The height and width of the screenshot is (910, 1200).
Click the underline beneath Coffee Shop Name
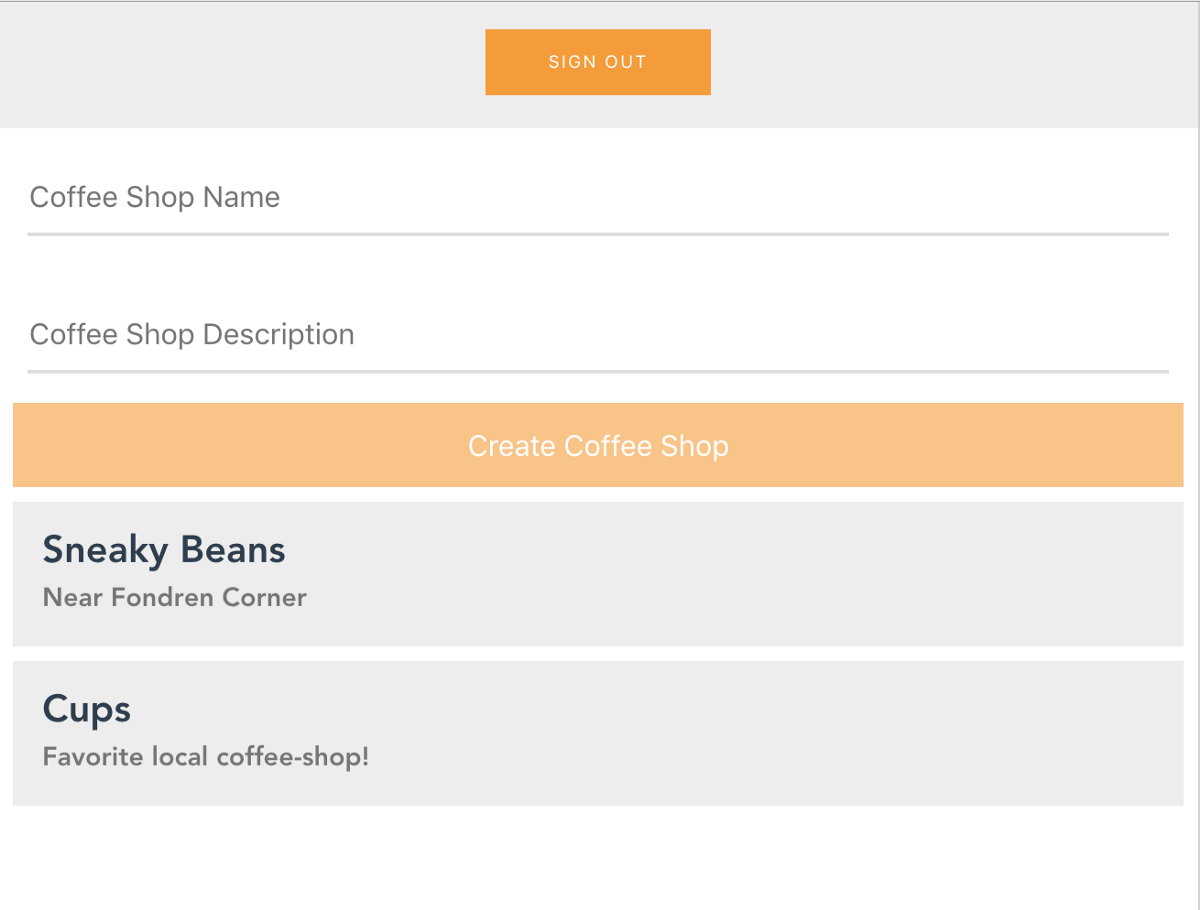pyautogui.click(x=598, y=234)
